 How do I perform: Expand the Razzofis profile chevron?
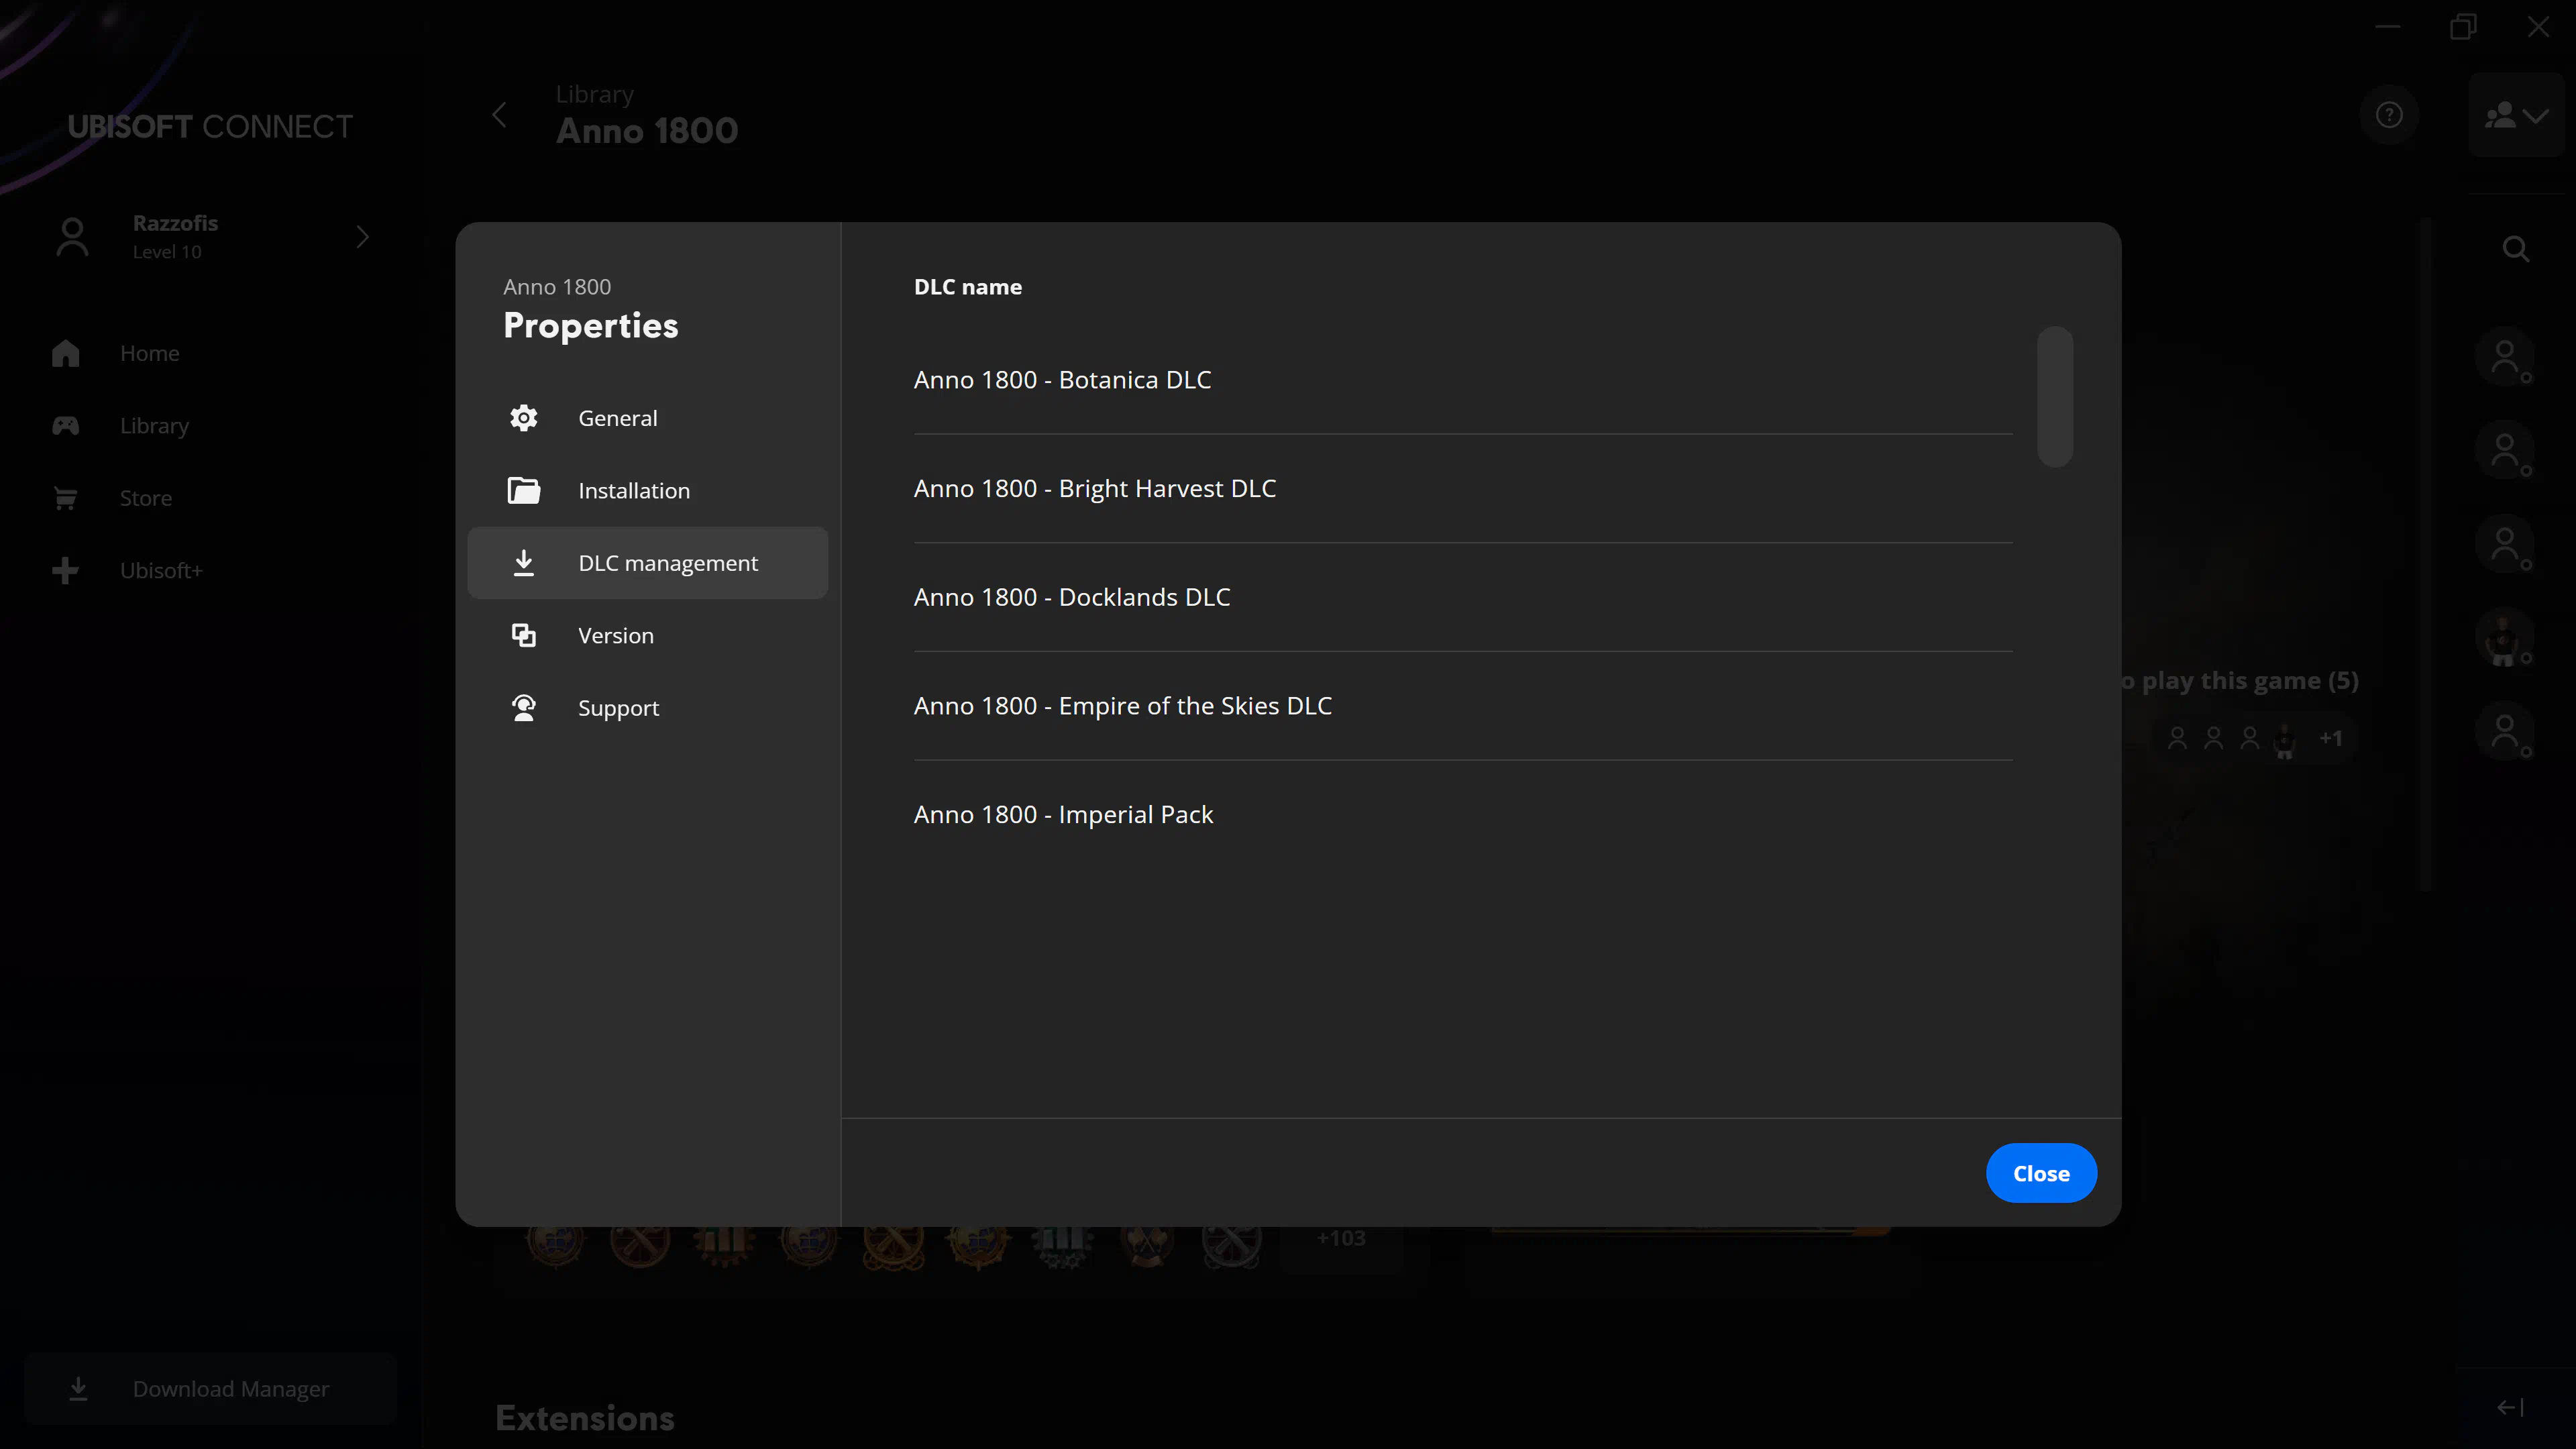(x=362, y=237)
